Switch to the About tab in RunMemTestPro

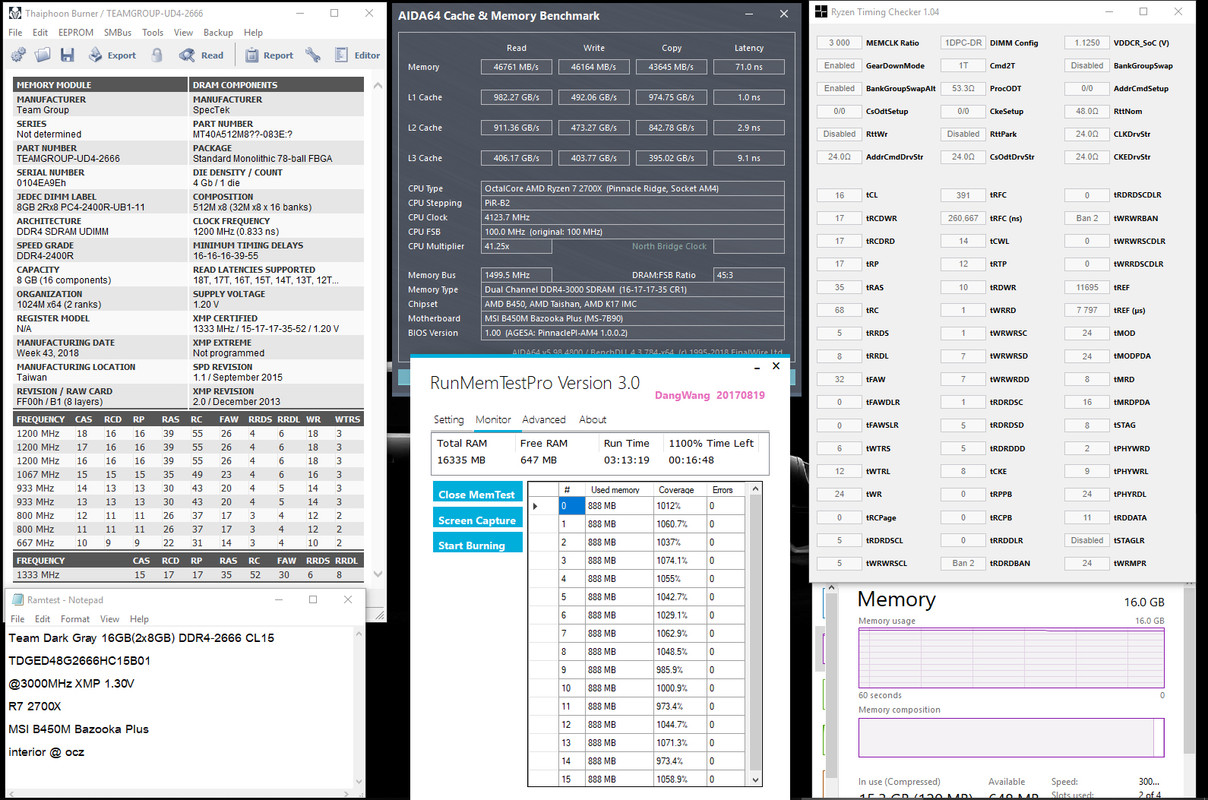pos(593,420)
